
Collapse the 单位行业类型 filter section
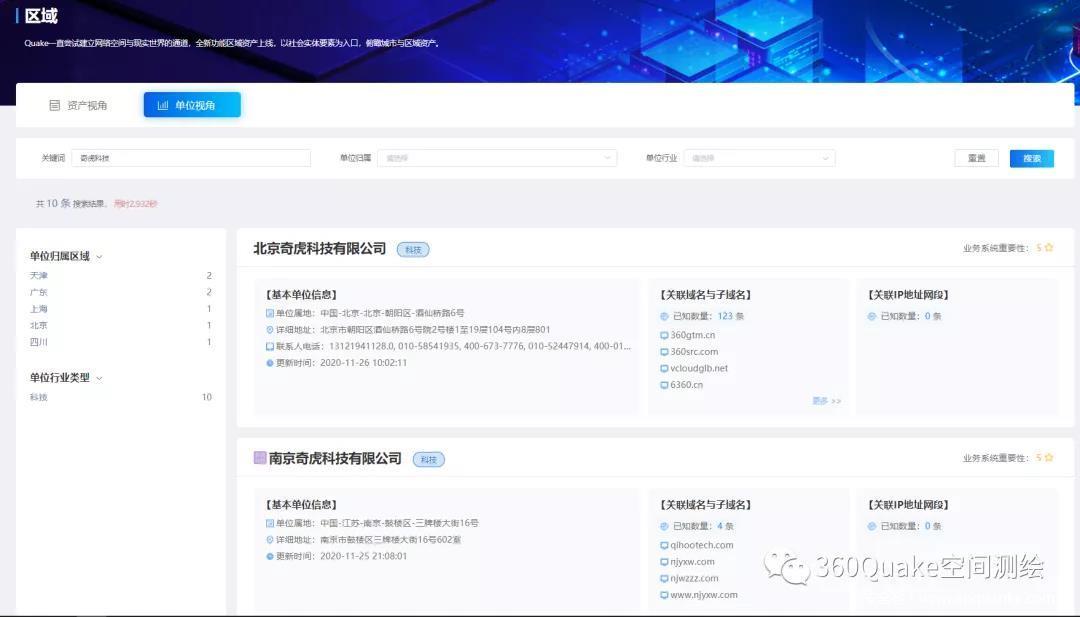click(x=99, y=378)
